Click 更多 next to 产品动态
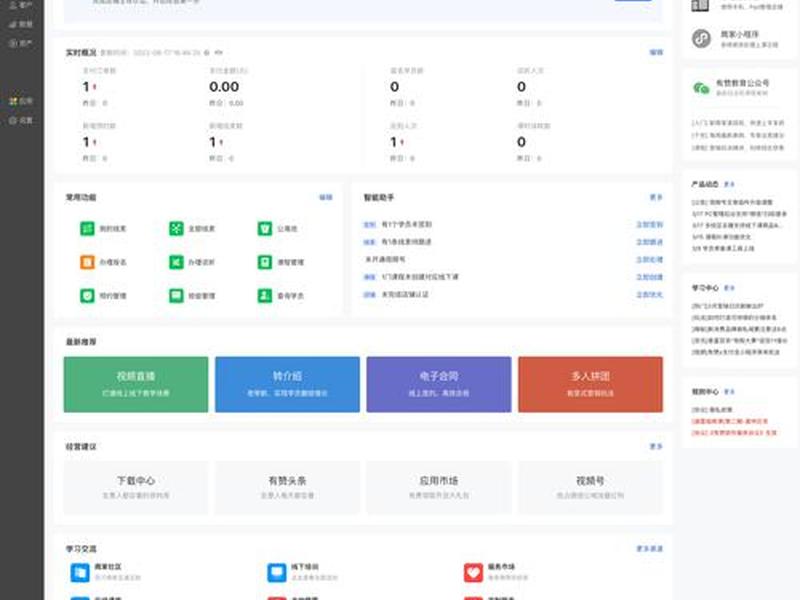This screenshot has width=800, height=600. point(730,184)
